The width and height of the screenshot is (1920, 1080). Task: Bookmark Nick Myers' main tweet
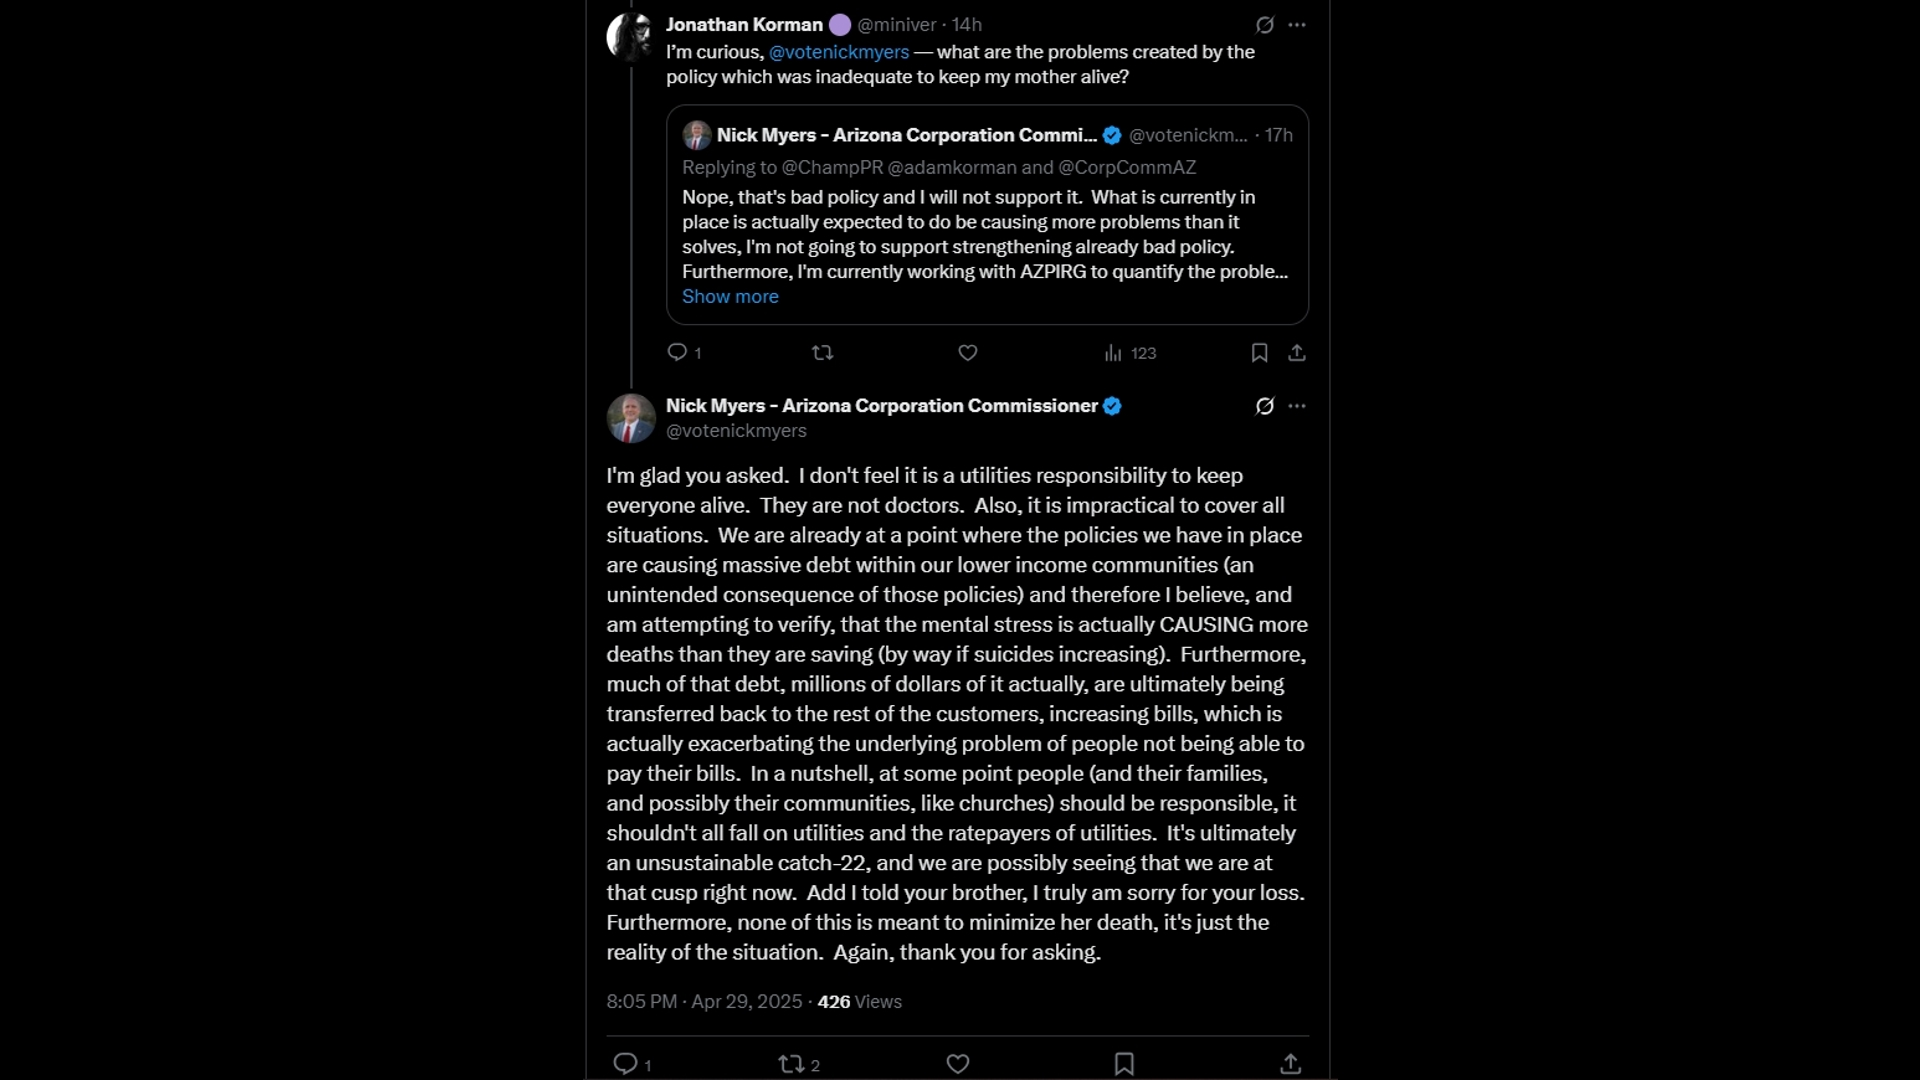click(1124, 1064)
